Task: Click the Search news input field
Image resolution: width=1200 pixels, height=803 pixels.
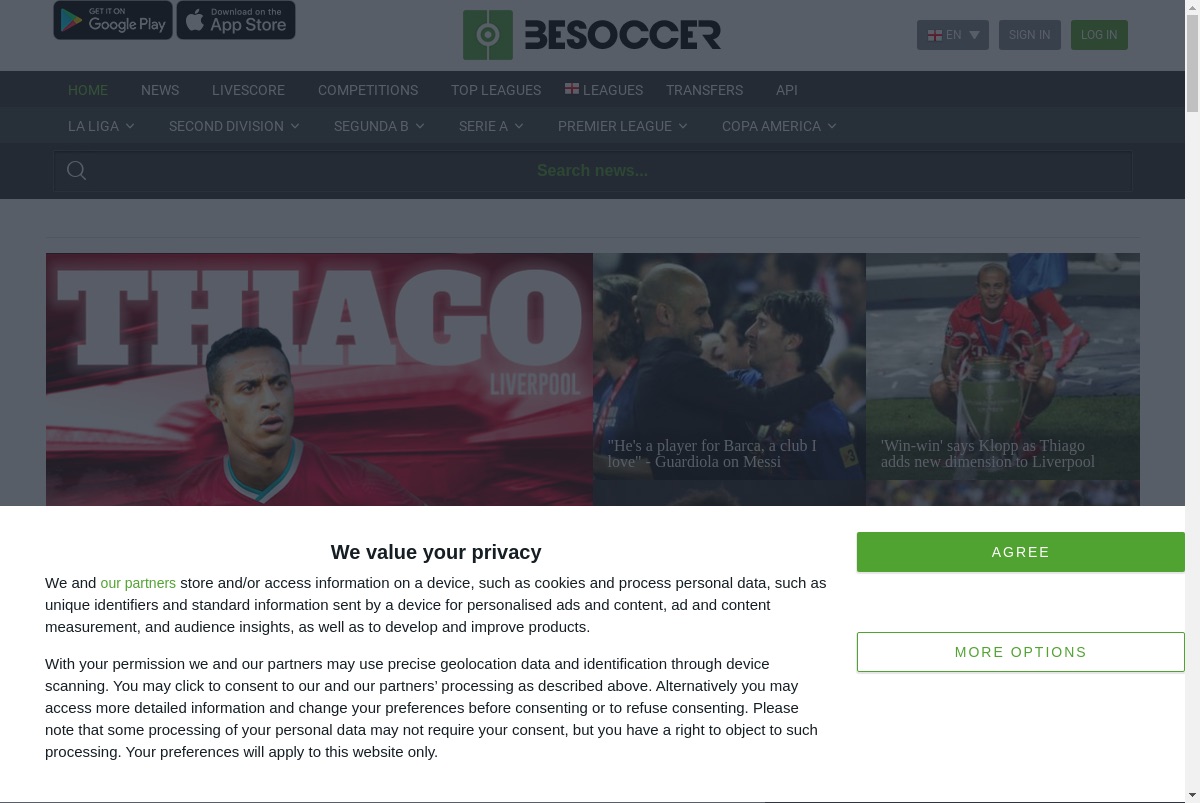Action: 593,171
